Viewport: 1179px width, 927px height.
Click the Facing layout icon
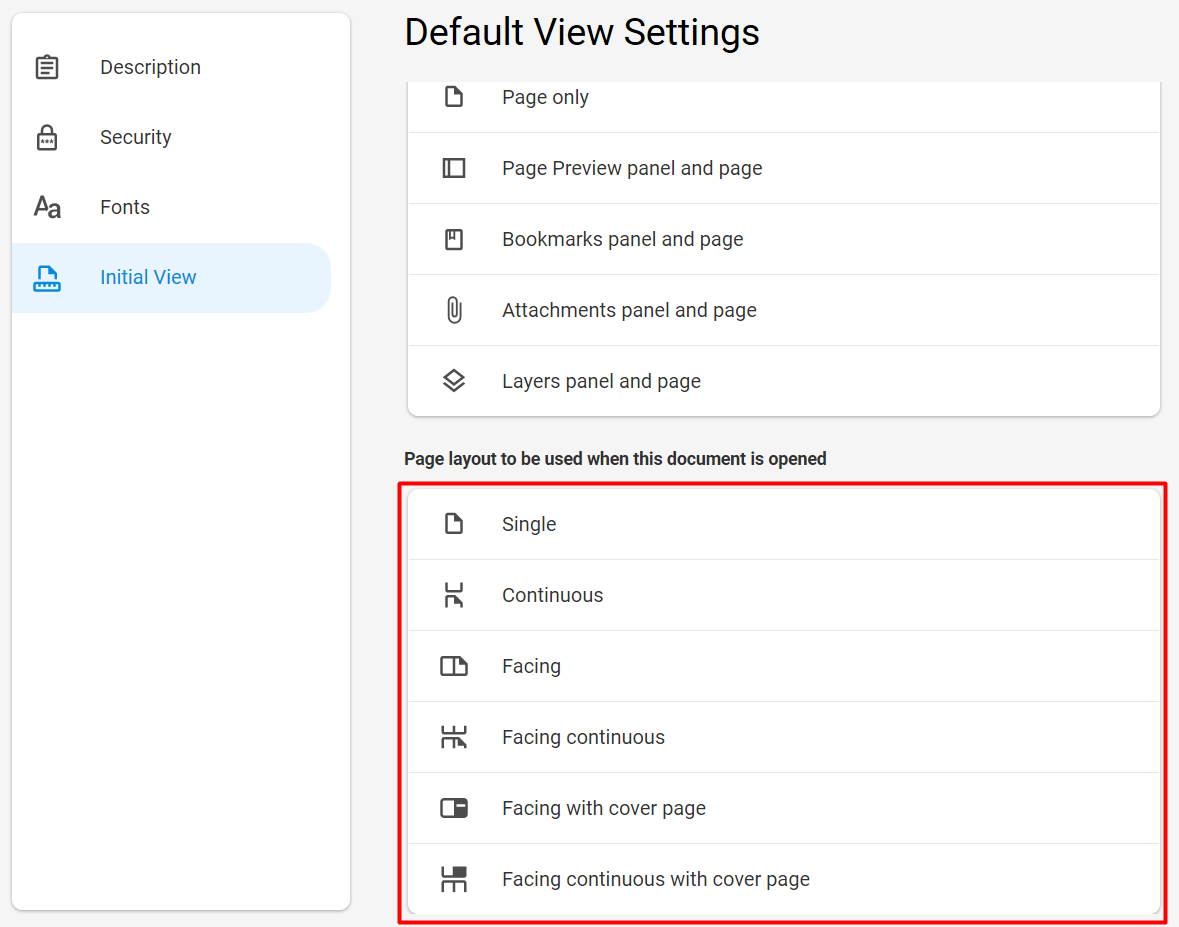[x=453, y=666]
